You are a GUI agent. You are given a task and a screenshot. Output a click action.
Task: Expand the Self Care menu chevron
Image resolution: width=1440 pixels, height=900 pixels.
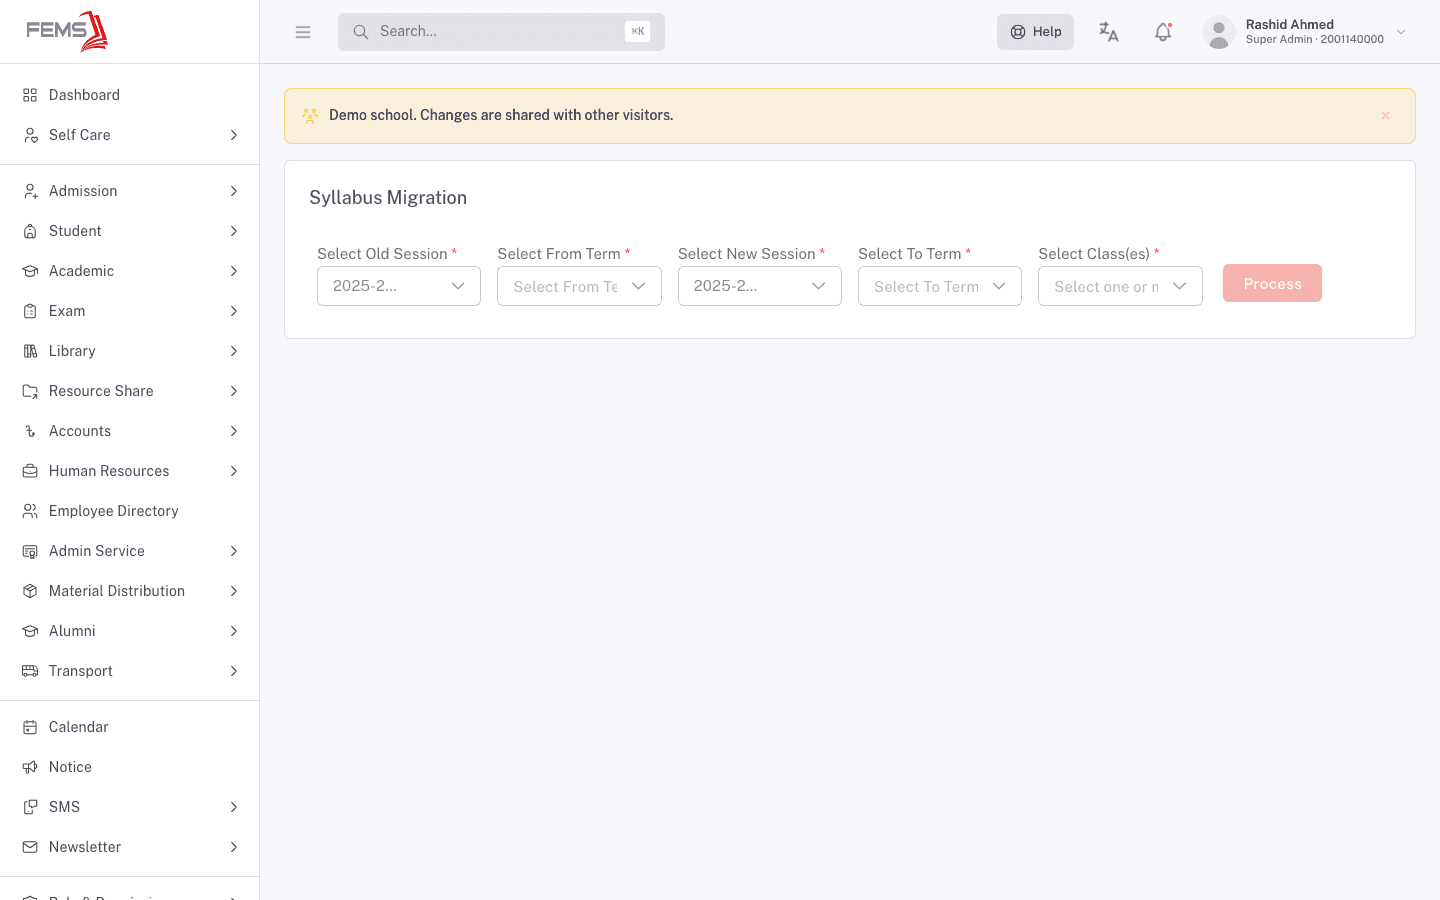coord(234,135)
